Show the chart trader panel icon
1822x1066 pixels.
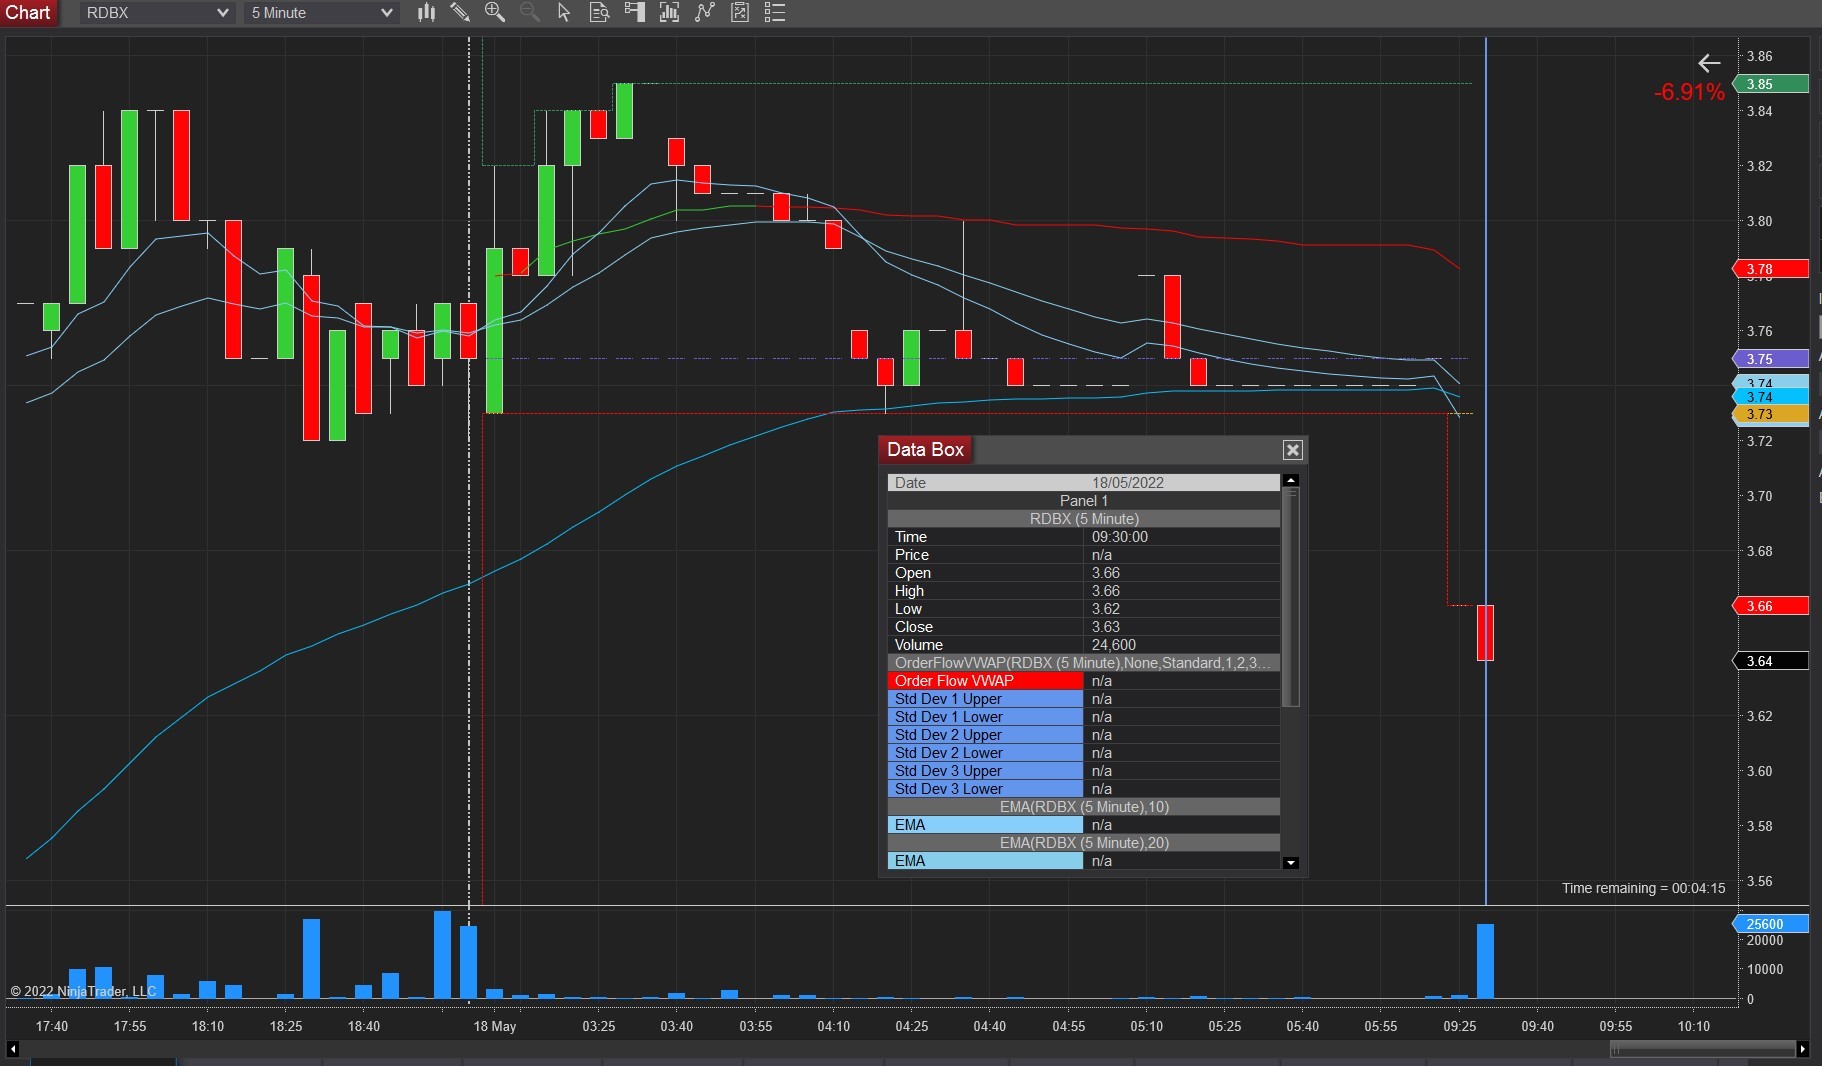click(634, 13)
